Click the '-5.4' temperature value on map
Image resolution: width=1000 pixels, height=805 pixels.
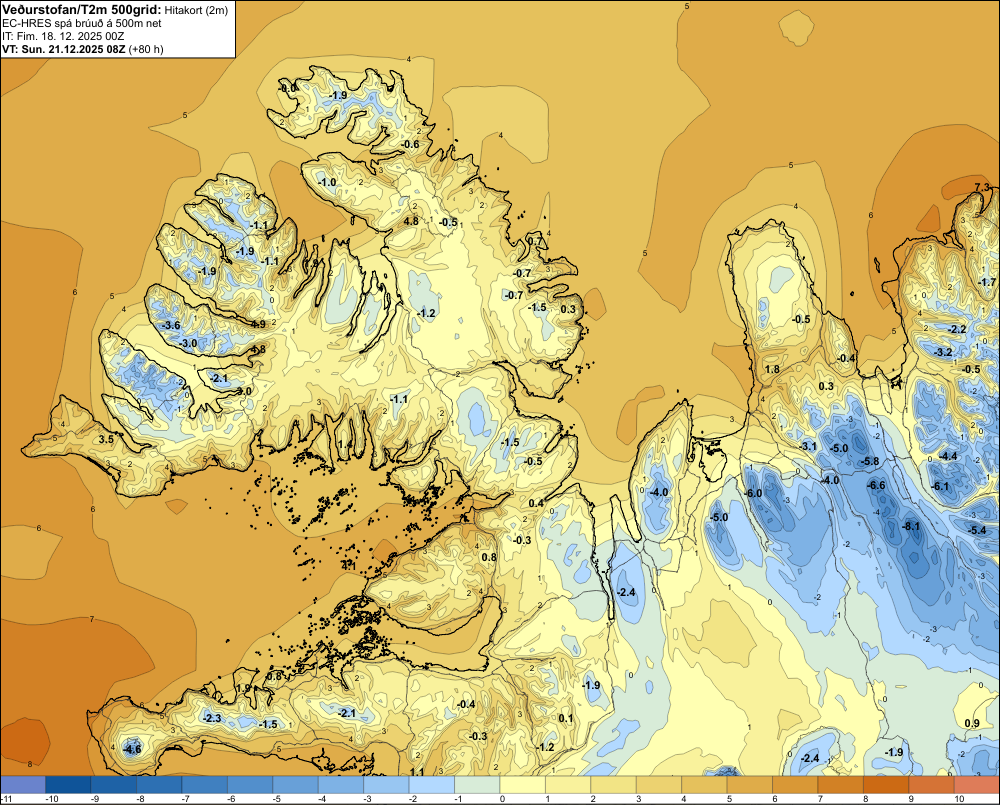(977, 530)
